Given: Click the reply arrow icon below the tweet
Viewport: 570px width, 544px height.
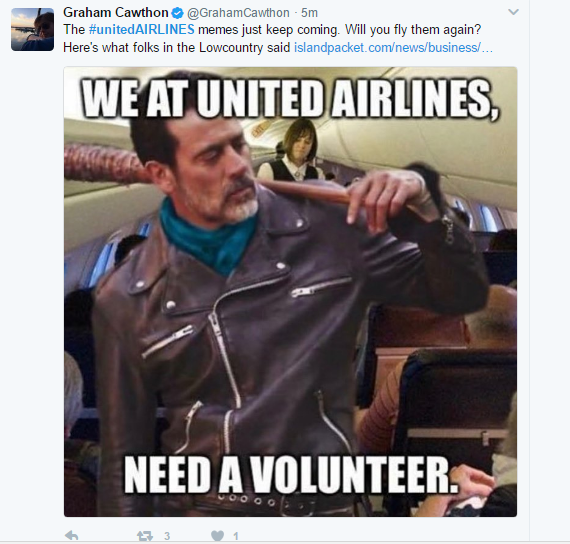Looking at the screenshot, I should pyautogui.click(x=72, y=536).
